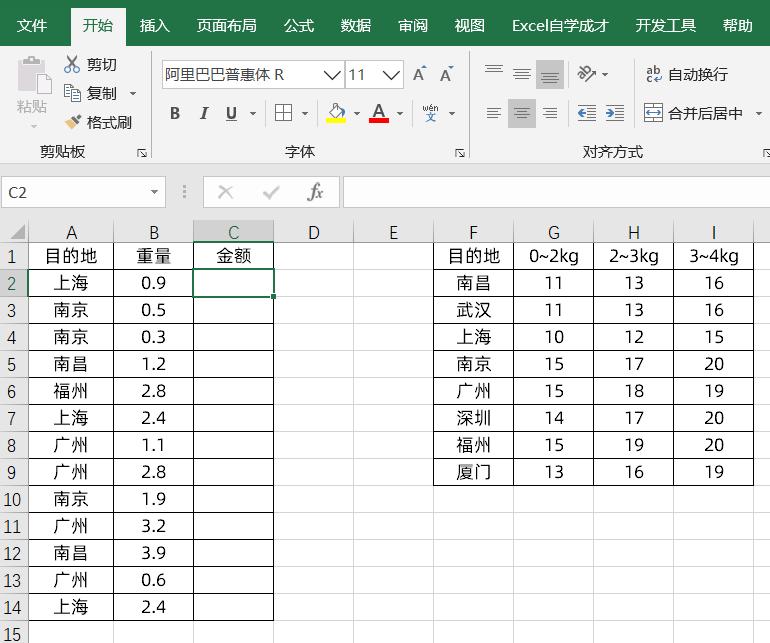
Task: Decrease indent icon
Action: [x=586, y=113]
